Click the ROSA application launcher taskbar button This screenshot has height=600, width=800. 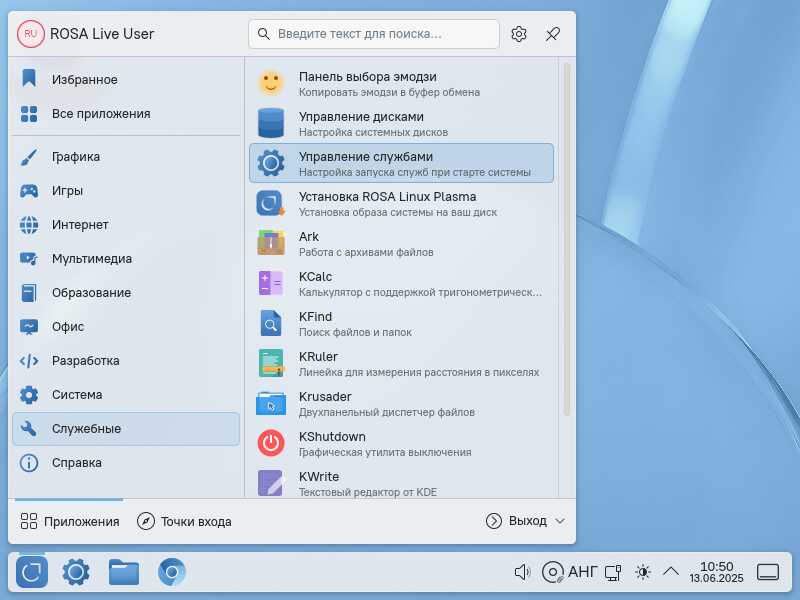pyautogui.click(x=32, y=572)
